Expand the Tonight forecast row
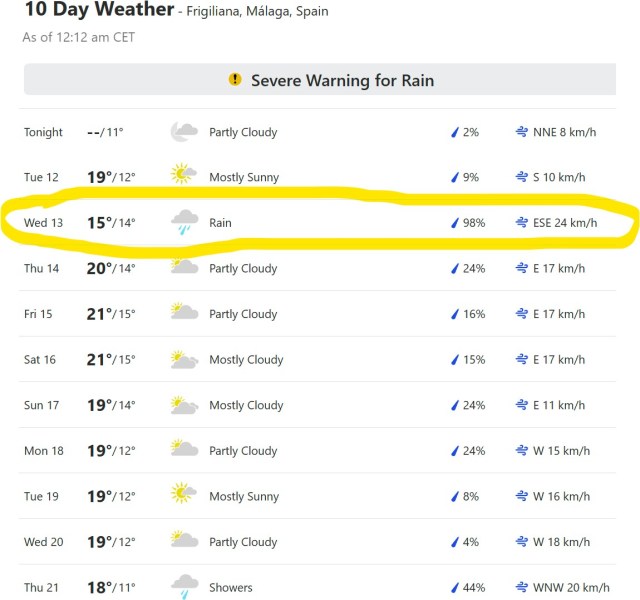640x600 pixels. coord(320,132)
